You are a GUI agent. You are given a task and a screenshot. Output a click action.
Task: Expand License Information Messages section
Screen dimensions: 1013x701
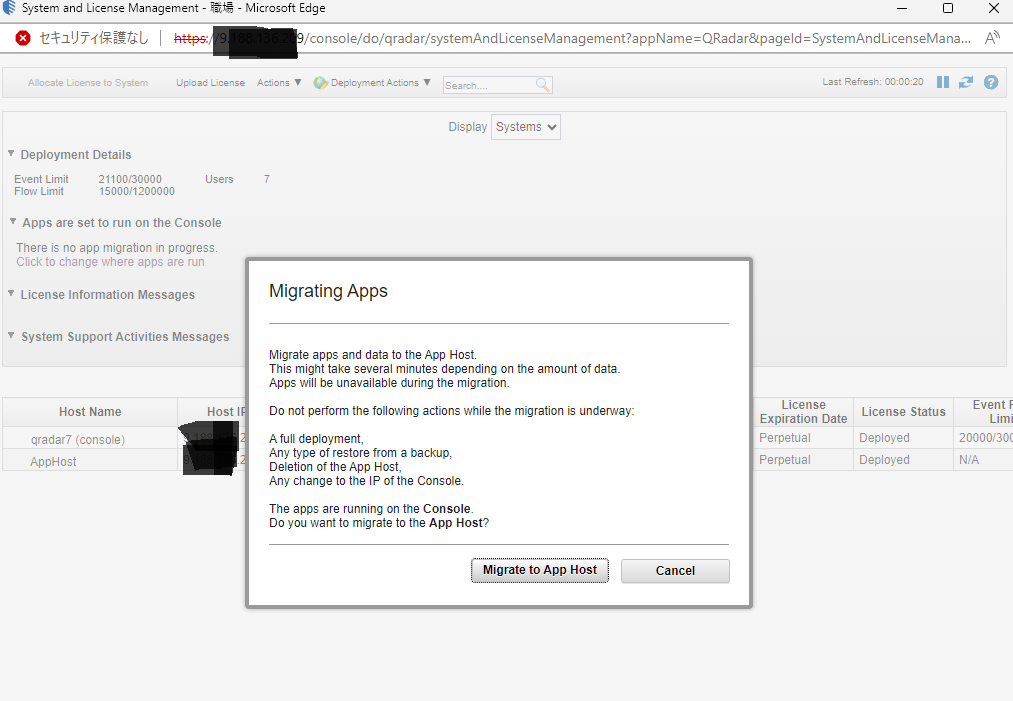[11, 293]
